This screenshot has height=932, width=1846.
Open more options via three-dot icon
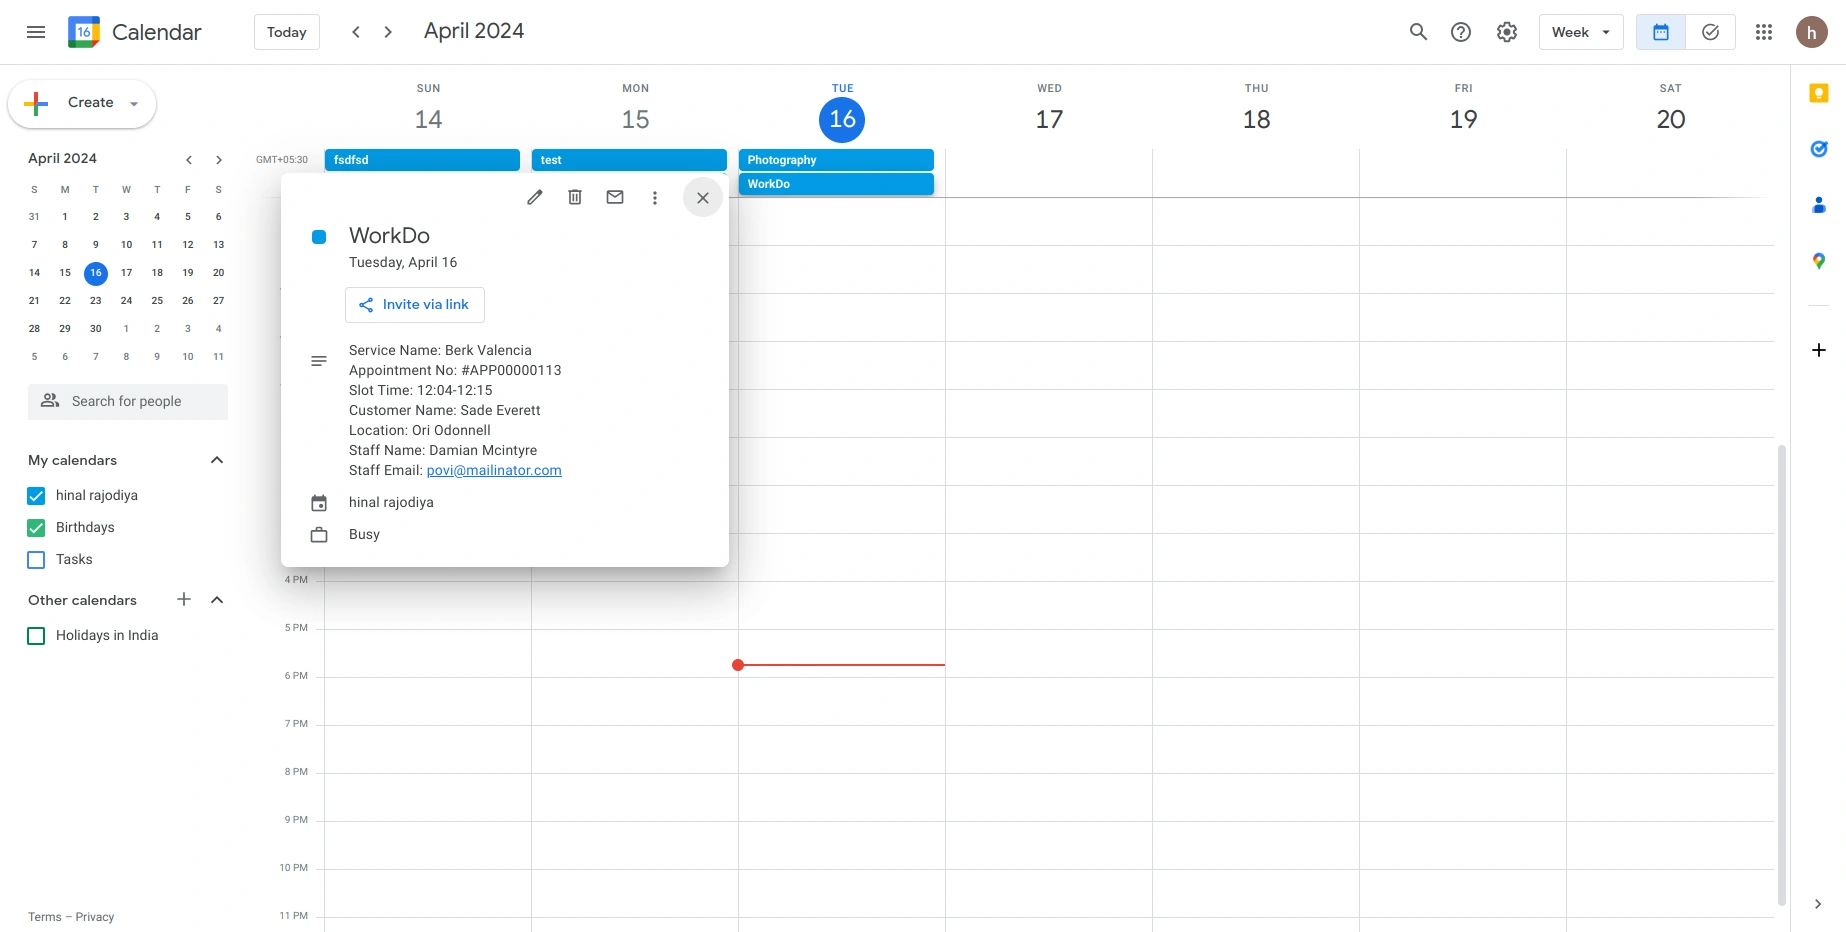click(x=654, y=197)
